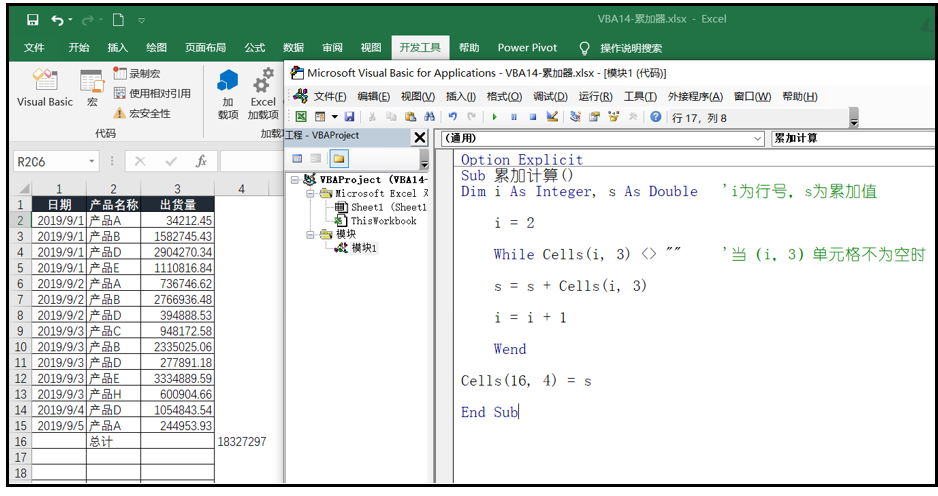The width and height of the screenshot is (938, 496).
Task: Click the Redo arrow in Excel quick access
Action: [x=87, y=20]
